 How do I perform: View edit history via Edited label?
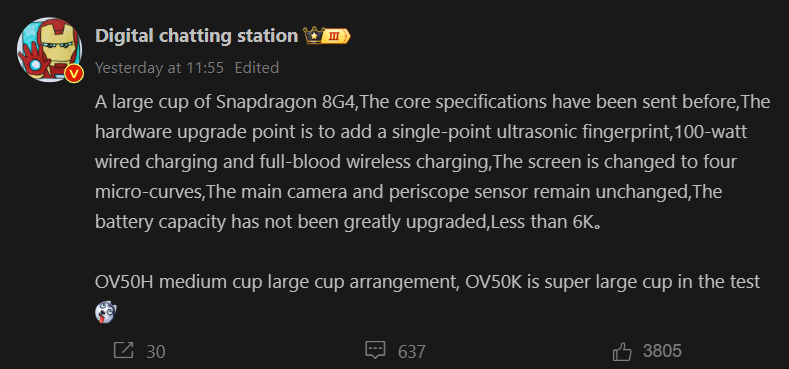click(x=257, y=68)
